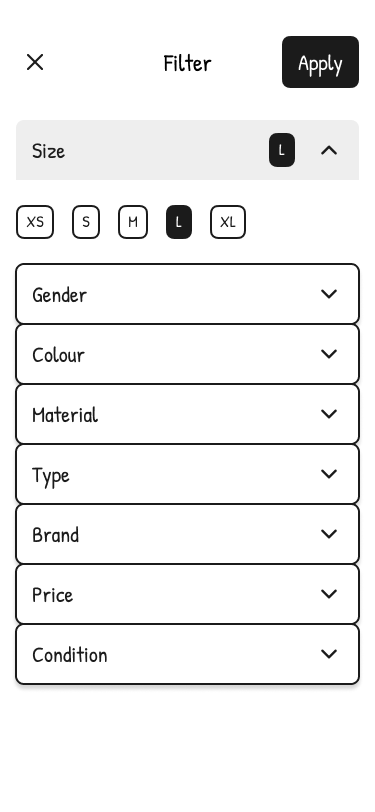Select size XS chip
The image size is (375, 812).
coord(35,222)
